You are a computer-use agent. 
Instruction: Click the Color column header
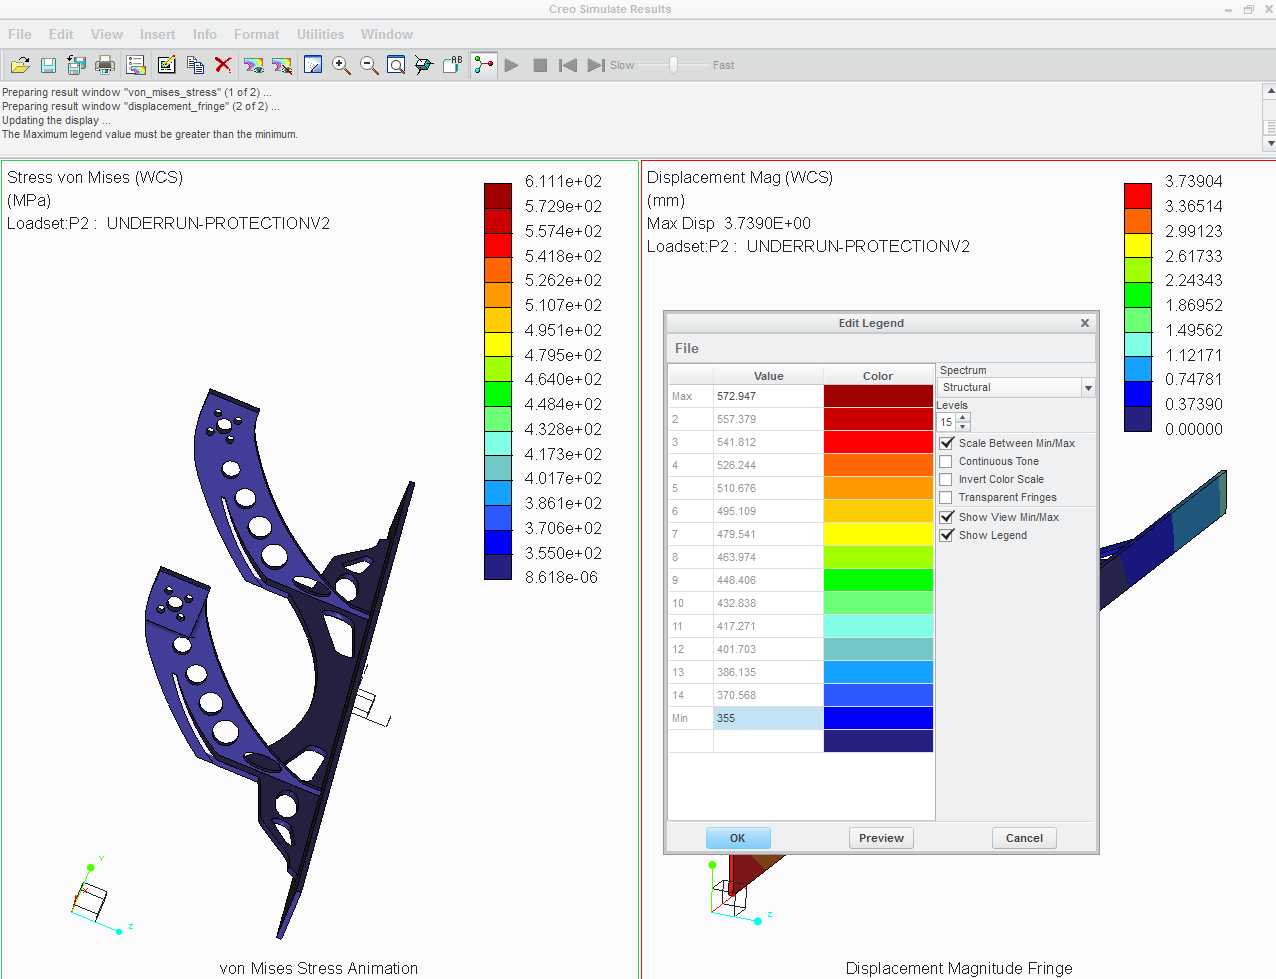pos(878,376)
